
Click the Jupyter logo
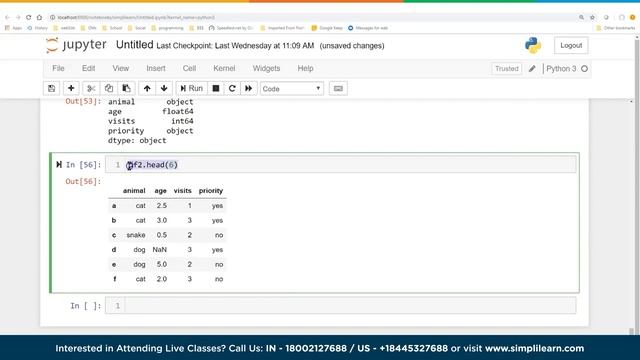pos(76,44)
